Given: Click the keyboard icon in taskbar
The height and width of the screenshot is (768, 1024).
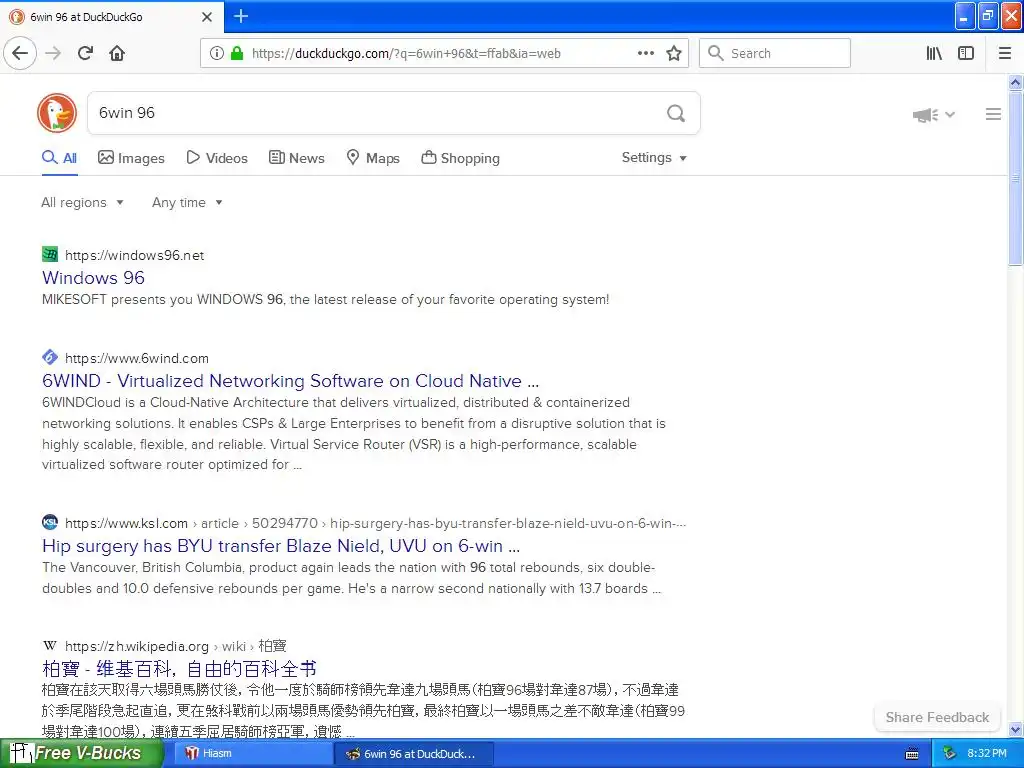Looking at the screenshot, I should point(912,754).
